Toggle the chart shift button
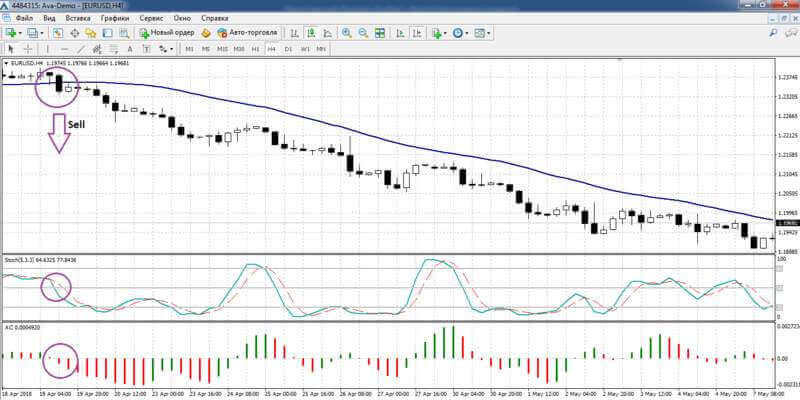This screenshot has width=800, height=400. 417,33
